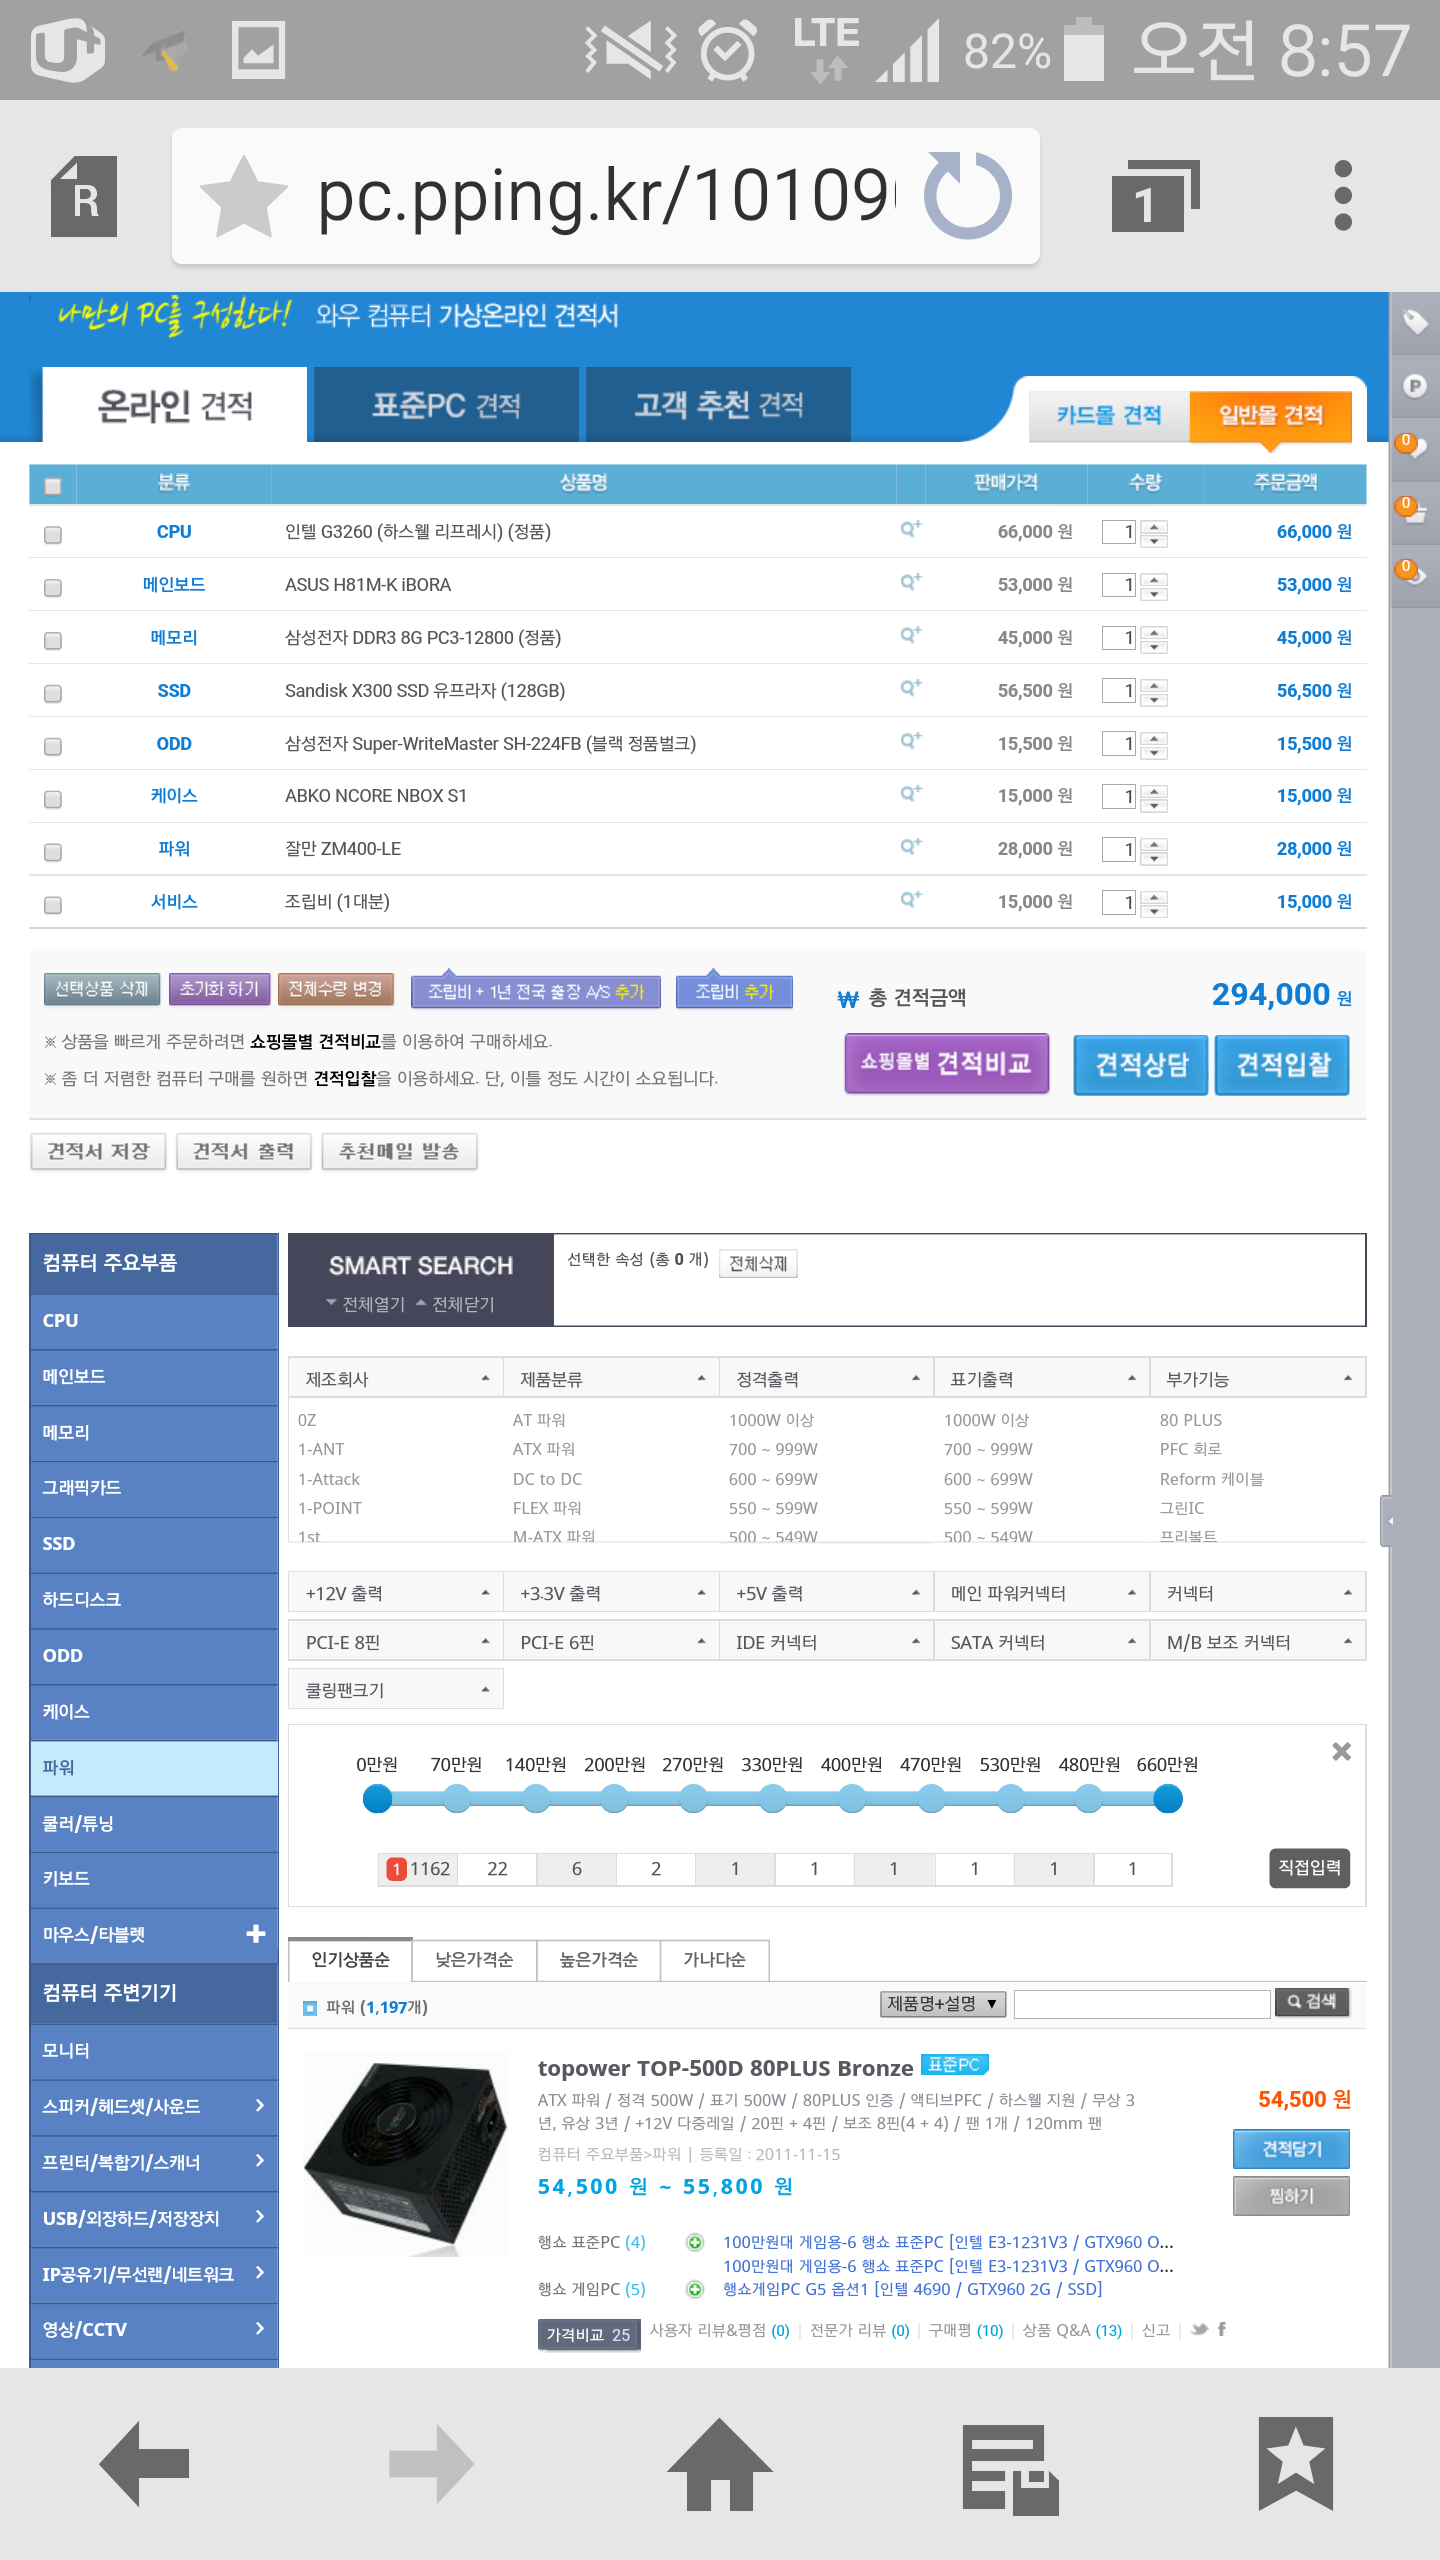Click the 0만원 price slider handle
Screen dimensions: 1440x2560
click(377, 1799)
